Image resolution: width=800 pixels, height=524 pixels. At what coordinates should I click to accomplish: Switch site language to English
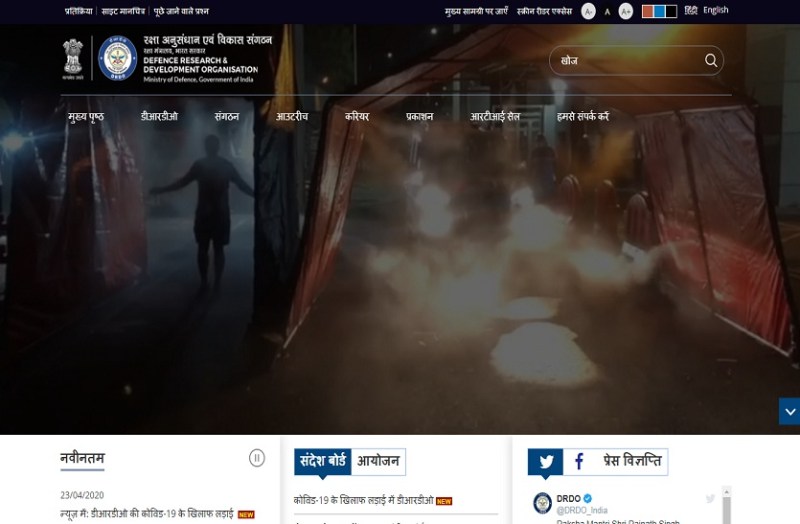coord(716,10)
